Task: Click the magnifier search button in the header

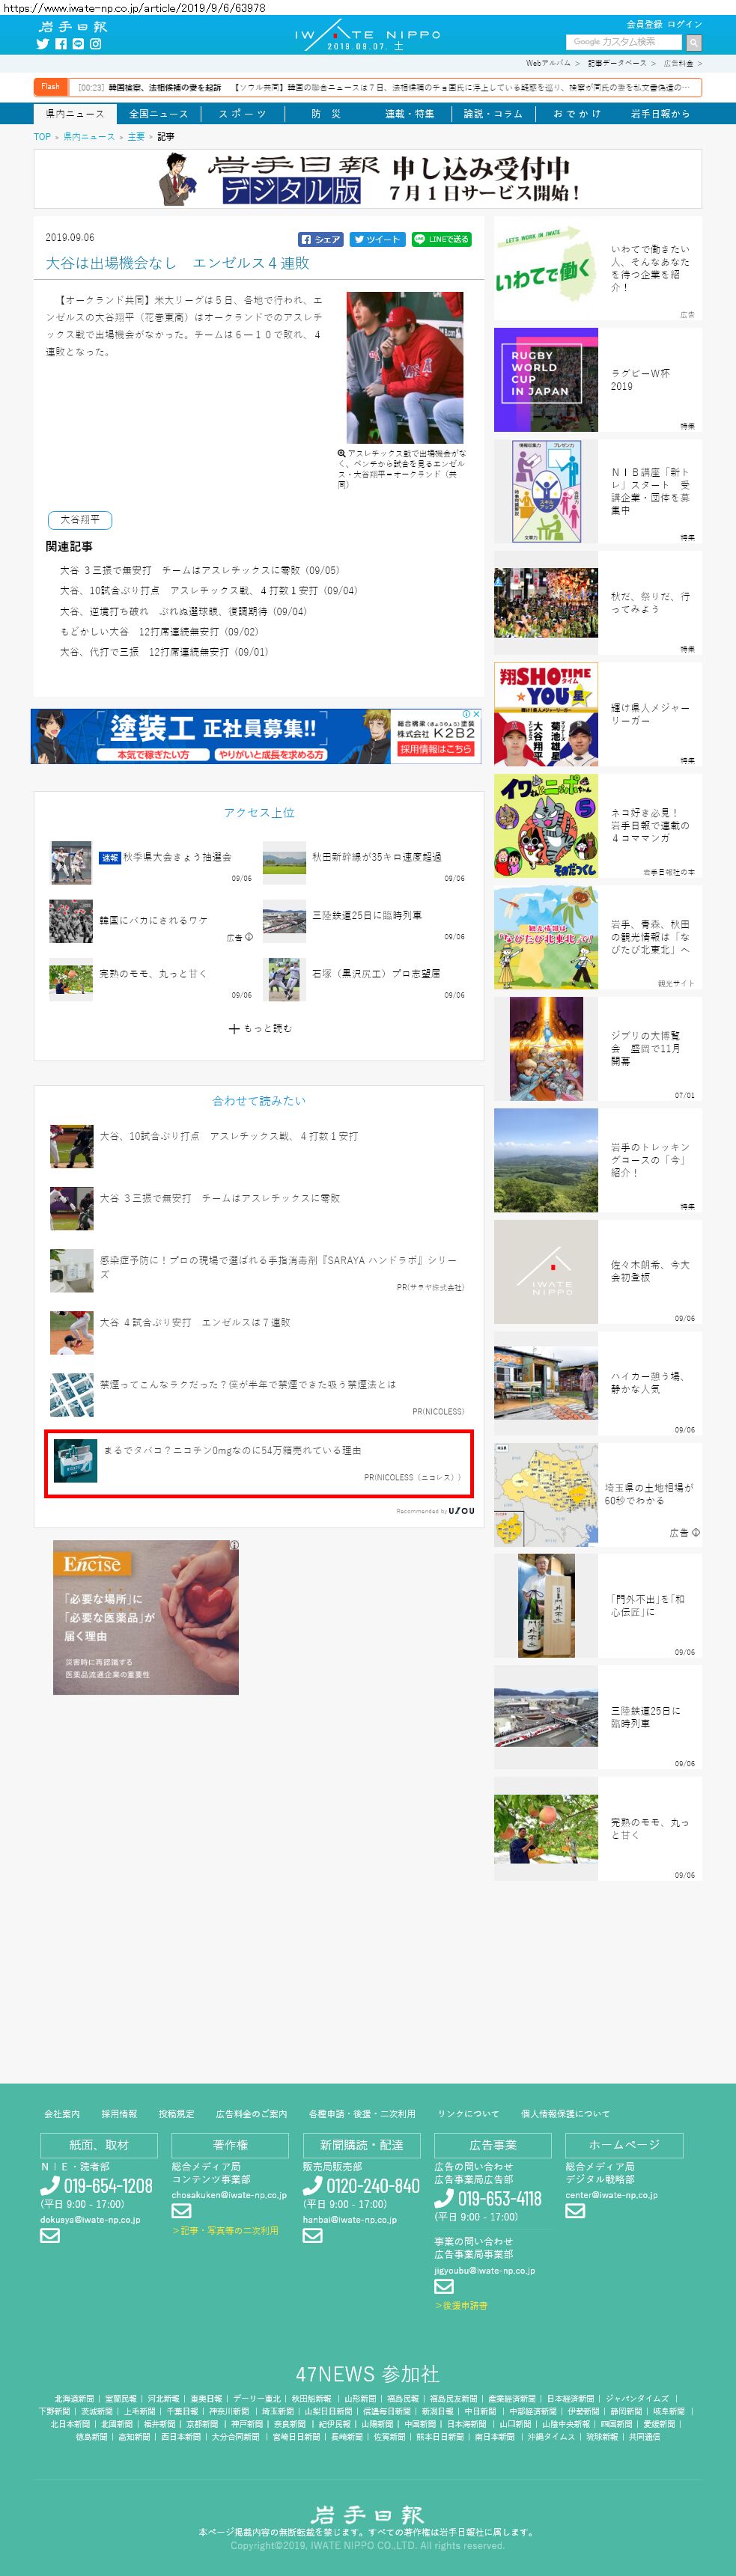Action: 694,42
